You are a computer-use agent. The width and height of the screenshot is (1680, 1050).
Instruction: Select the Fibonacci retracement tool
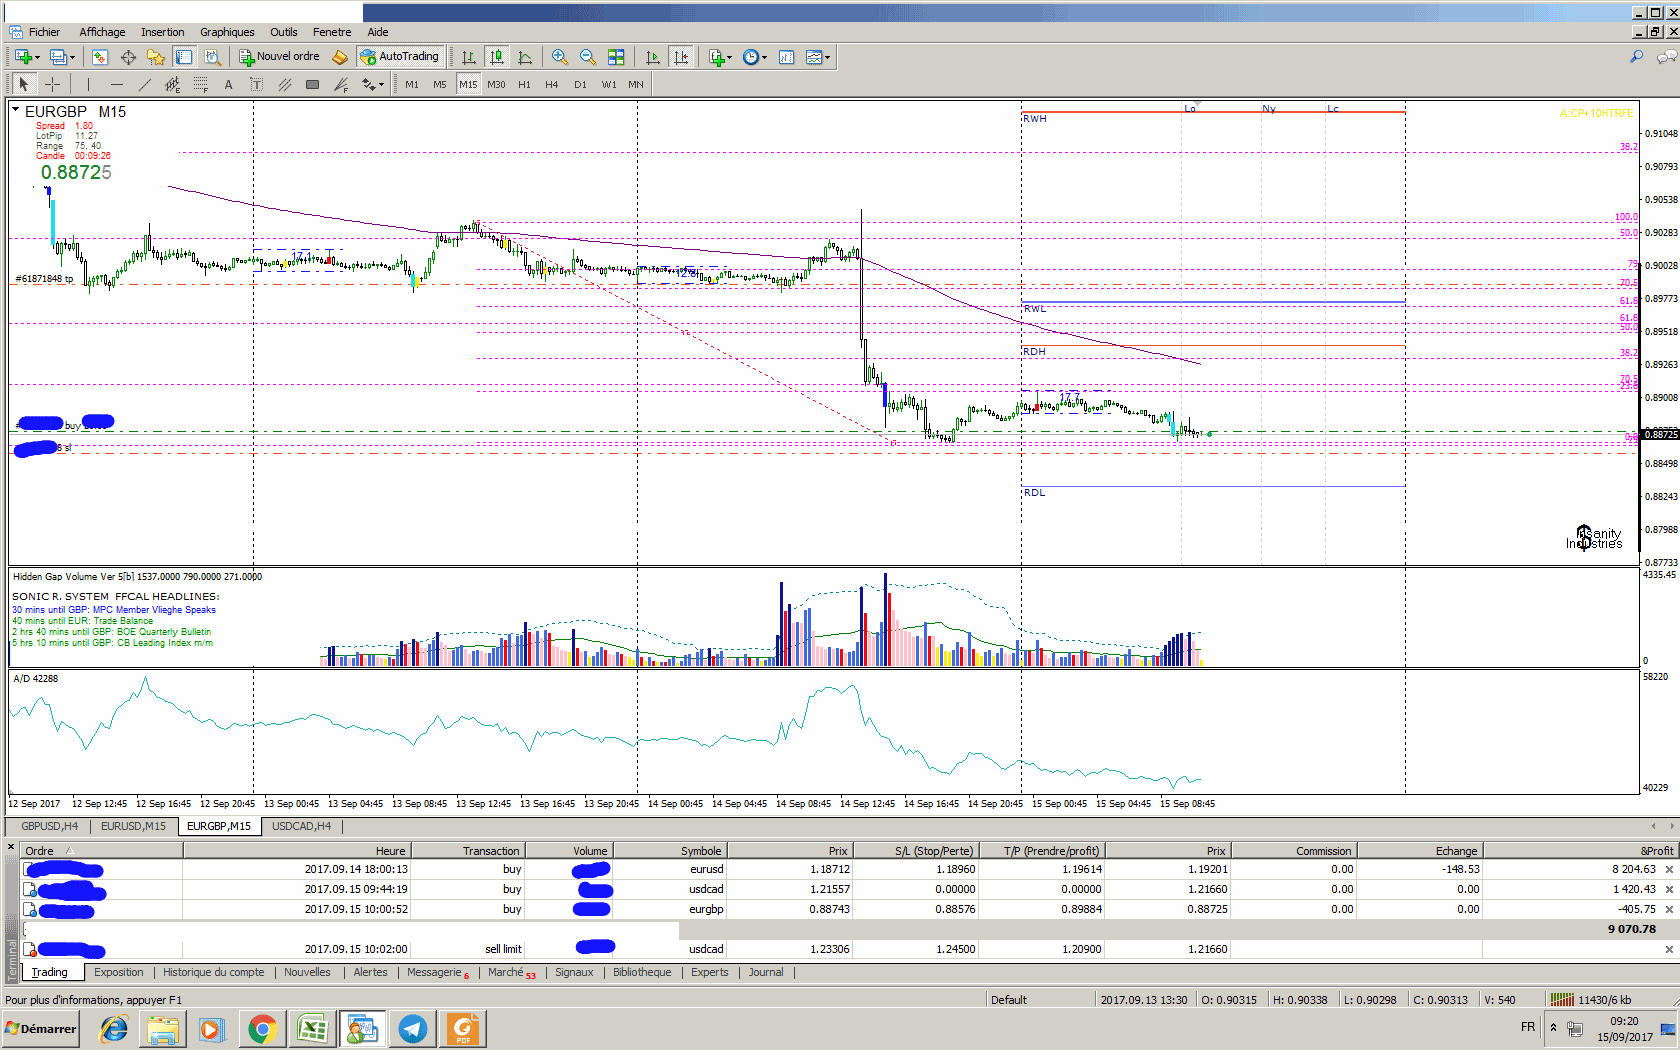(x=200, y=85)
